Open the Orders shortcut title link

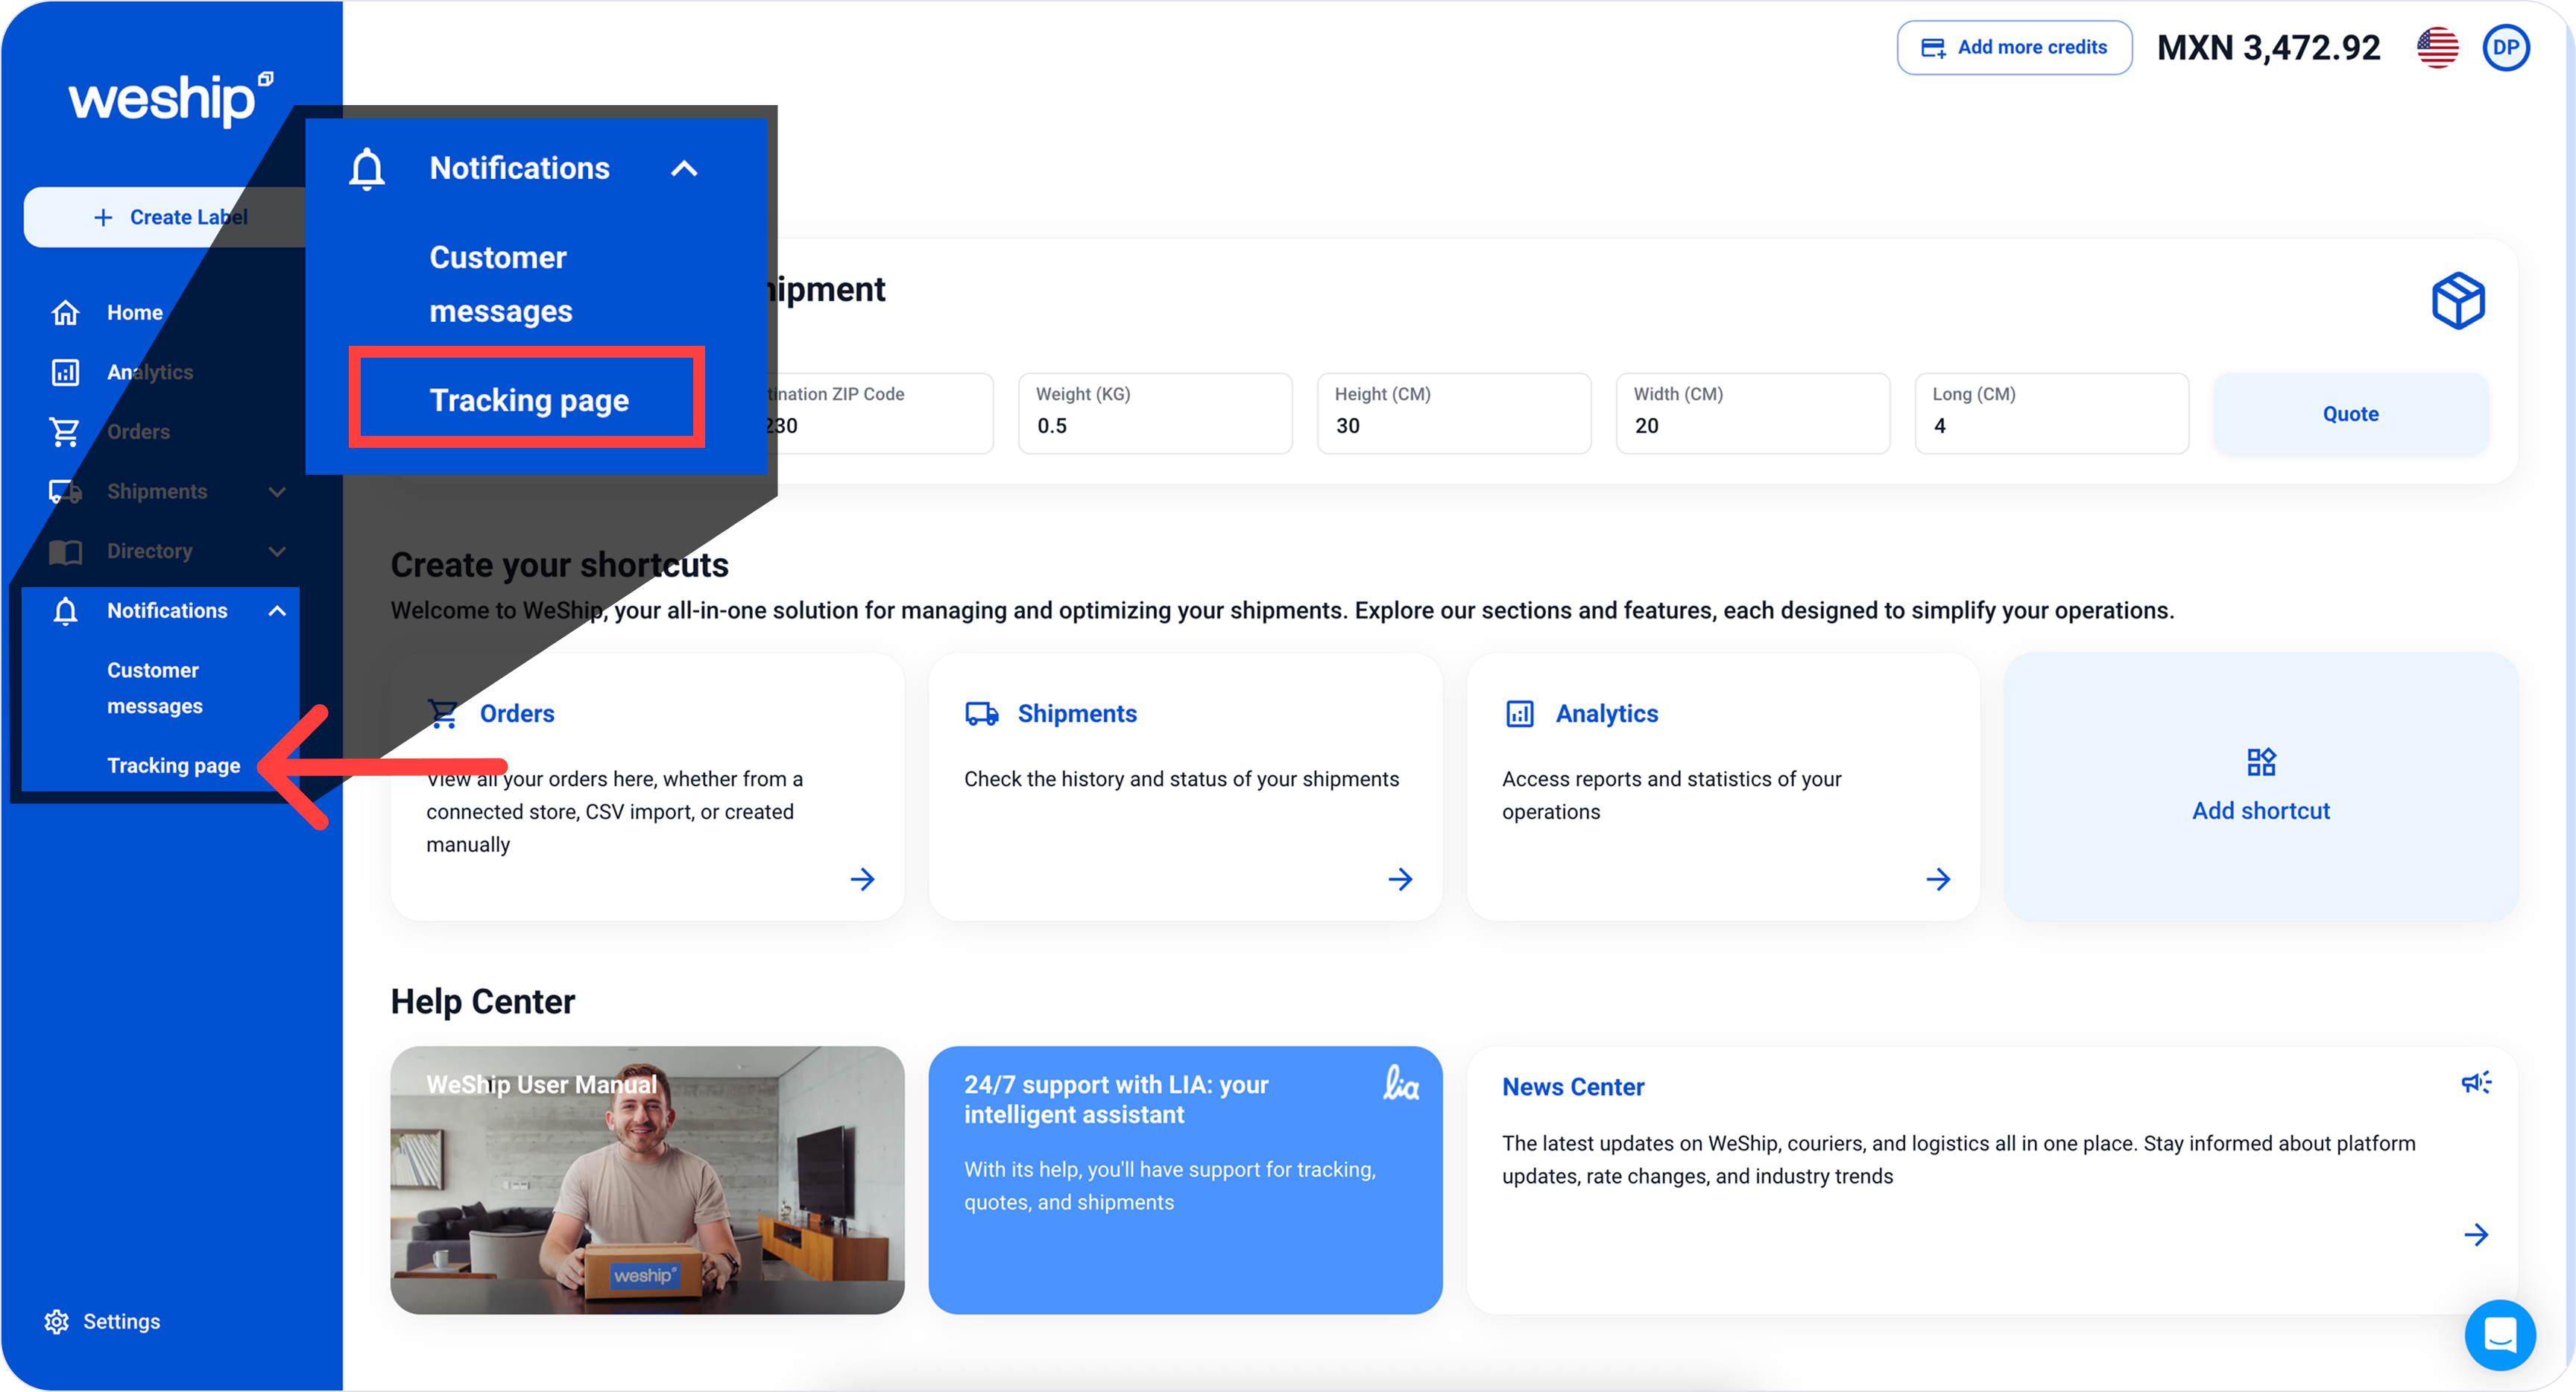pyautogui.click(x=517, y=713)
